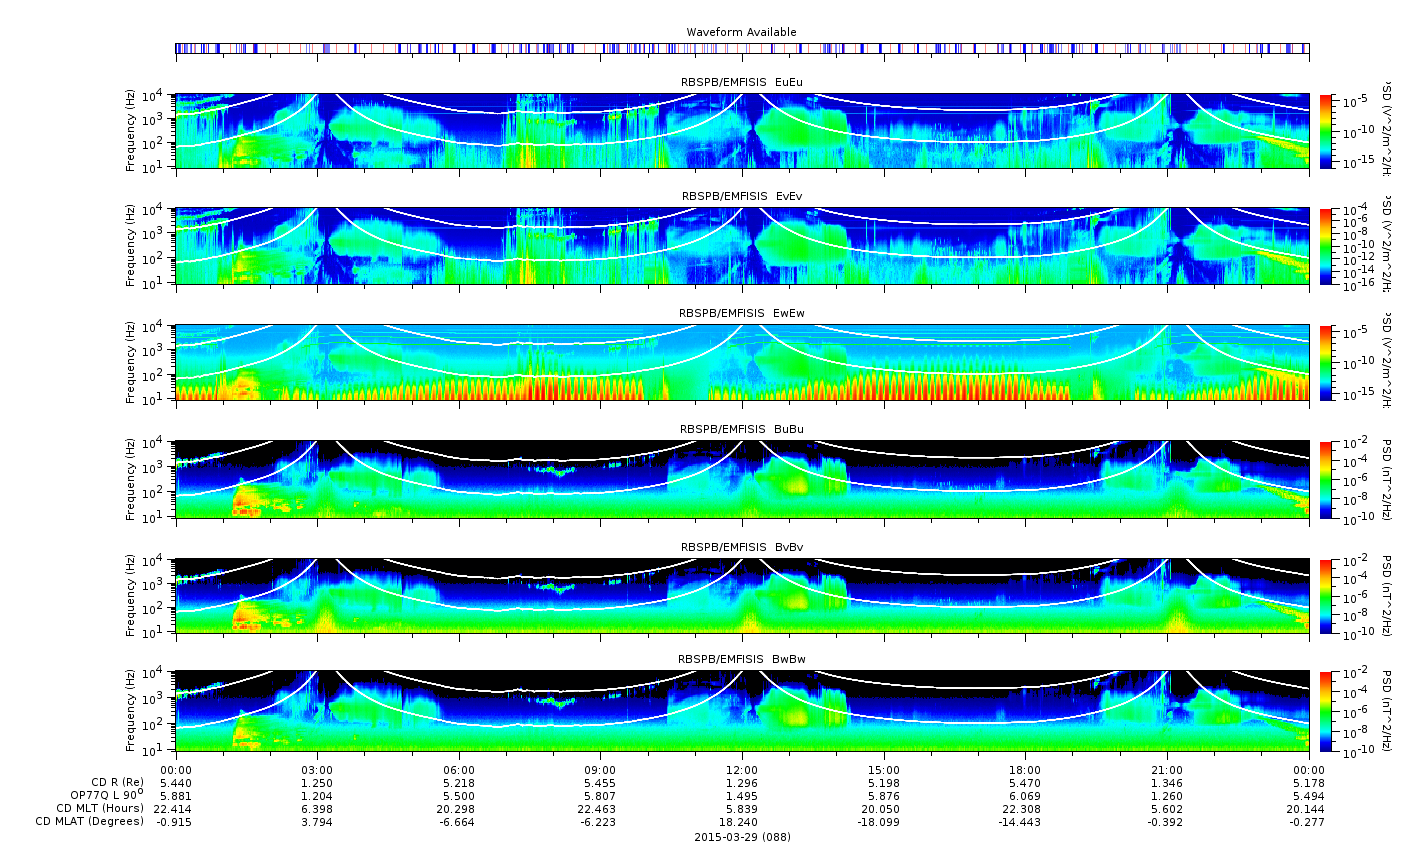Click the Waveform Available indicator bar

742,48
